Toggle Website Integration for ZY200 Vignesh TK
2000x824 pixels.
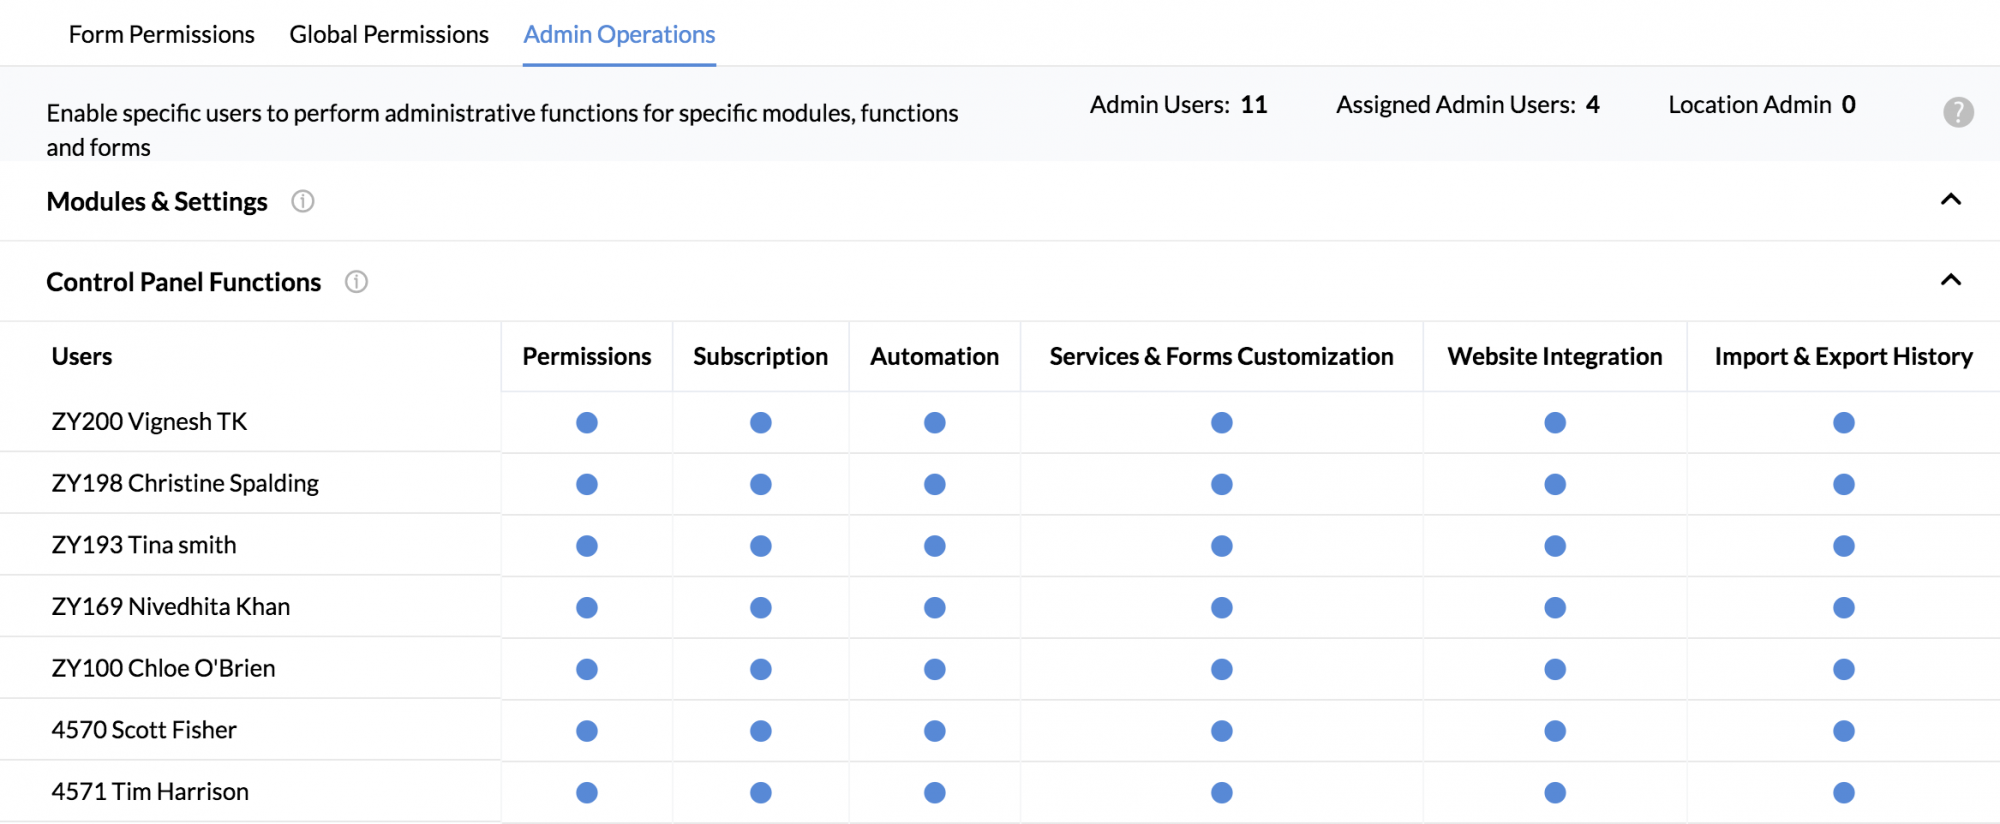point(1555,423)
